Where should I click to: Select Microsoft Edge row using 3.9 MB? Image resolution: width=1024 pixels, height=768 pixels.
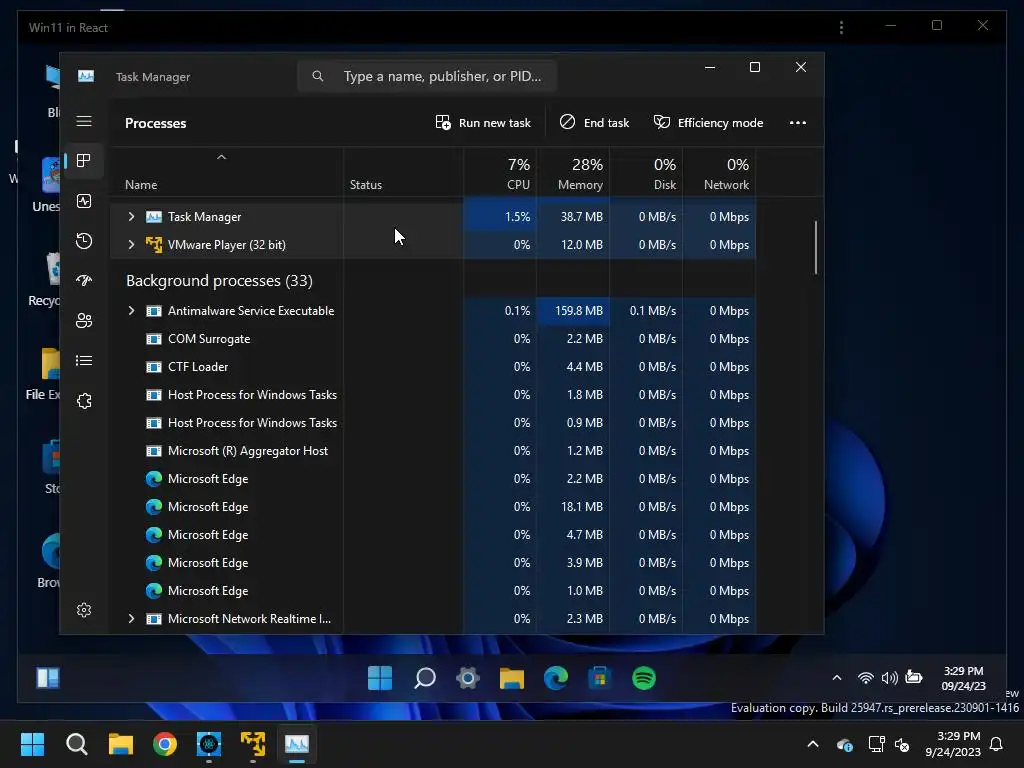tap(433, 563)
